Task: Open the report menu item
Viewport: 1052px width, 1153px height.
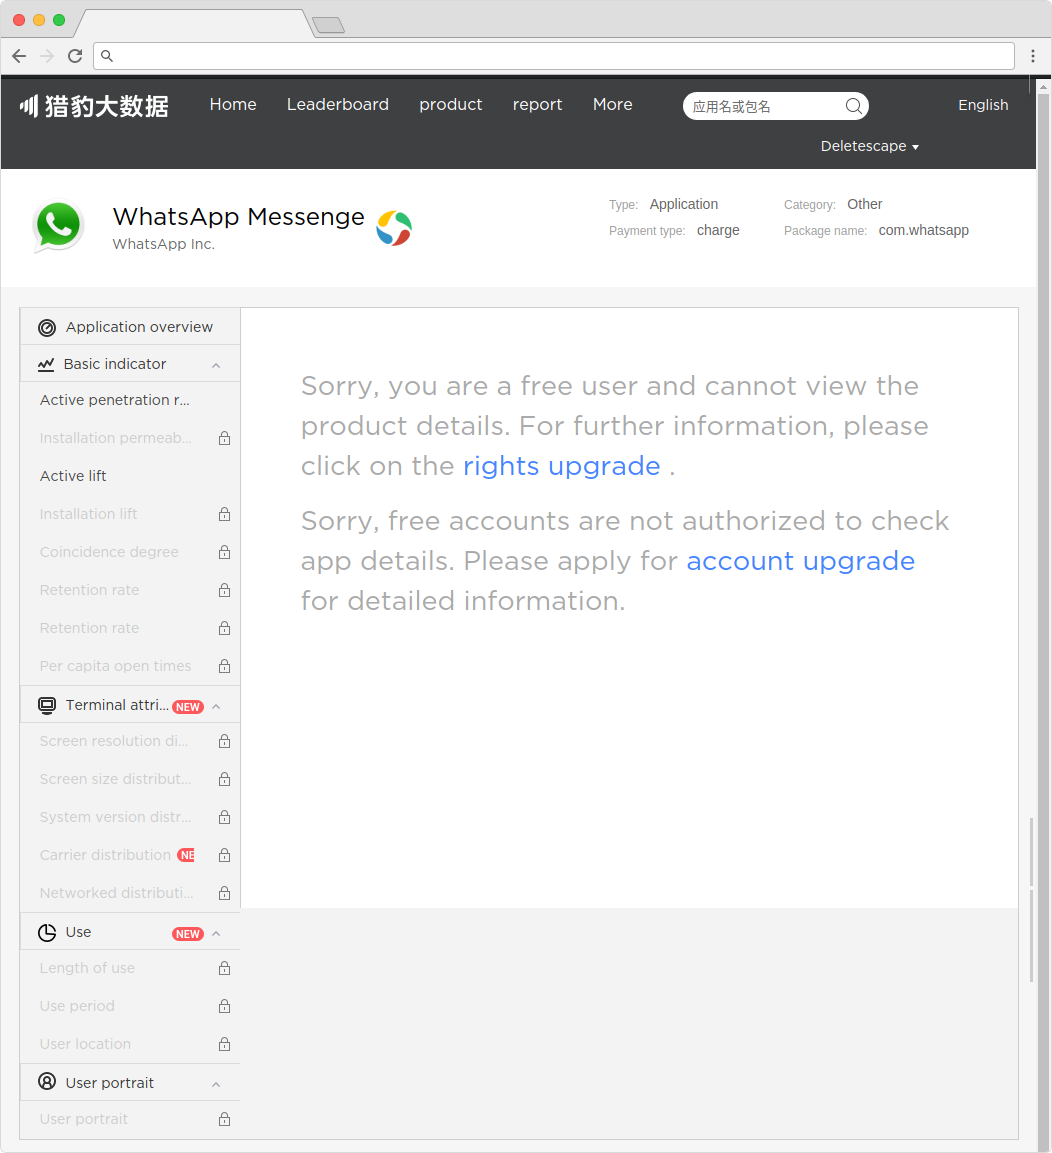Action: pyautogui.click(x=537, y=104)
